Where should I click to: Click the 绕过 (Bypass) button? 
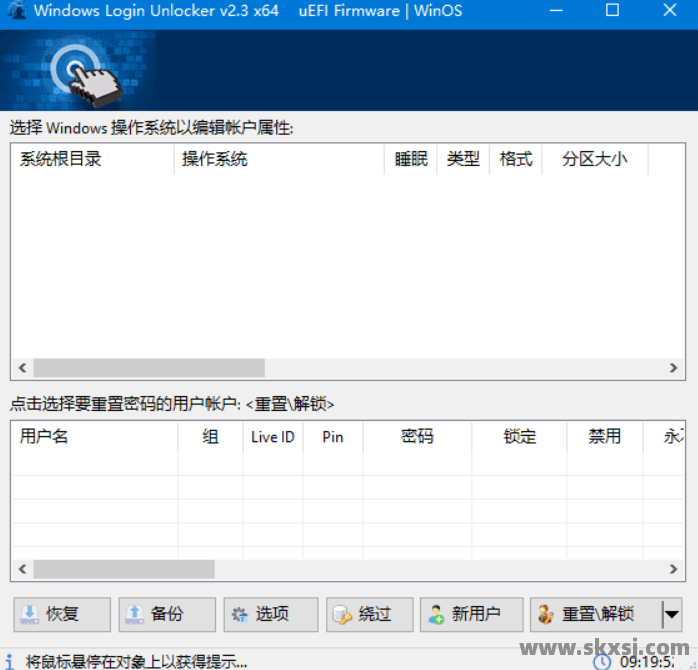point(369,614)
